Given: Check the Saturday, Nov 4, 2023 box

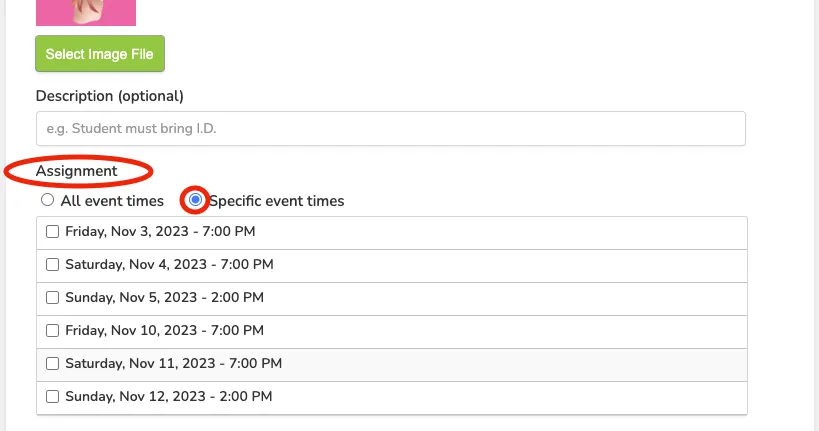Looking at the screenshot, I should [52, 264].
